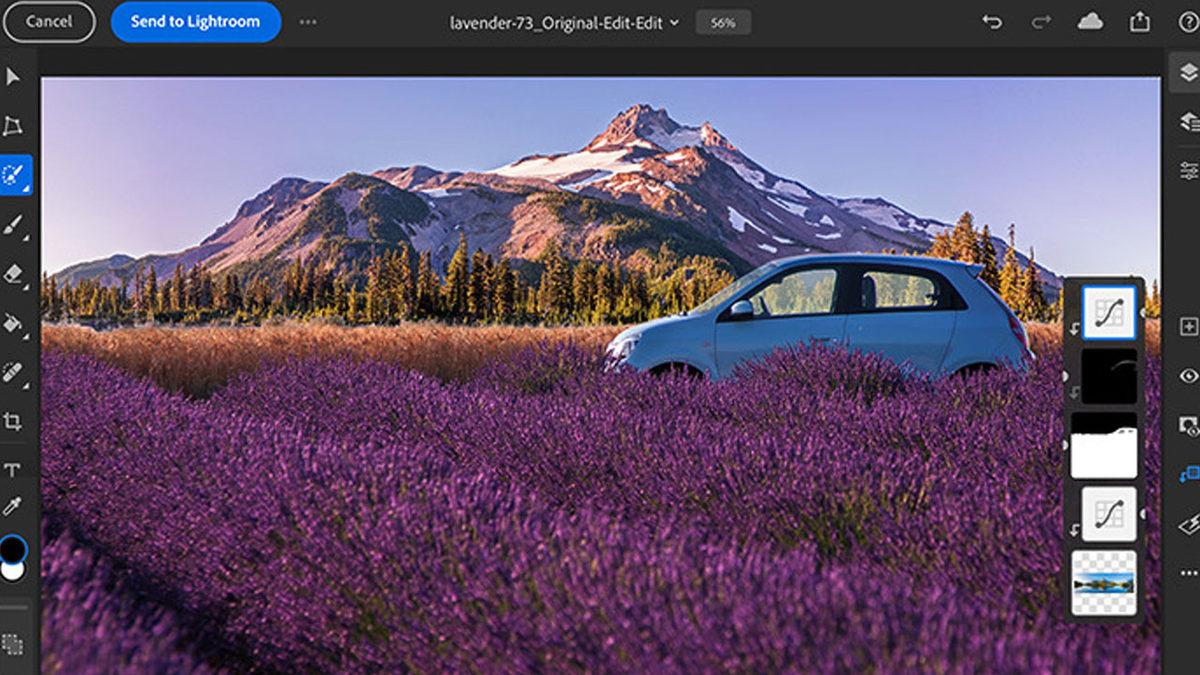Image resolution: width=1200 pixels, height=675 pixels.
Task: Open the 56% zoom level control
Action: [722, 21]
